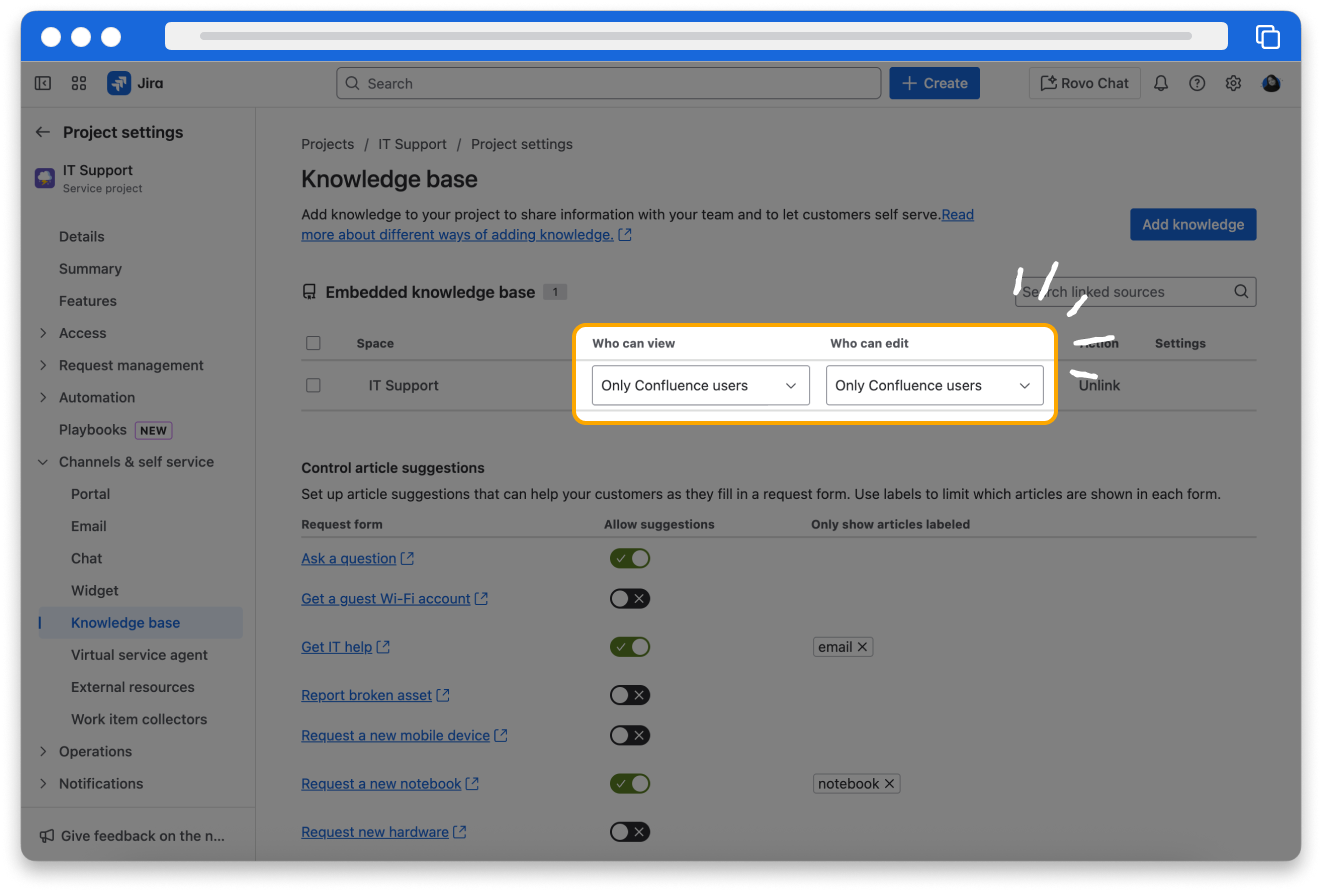The width and height of the screenshot is (1322, 892).
Task: Open the Who can view dropdown
Action: [x=700, y=385]
